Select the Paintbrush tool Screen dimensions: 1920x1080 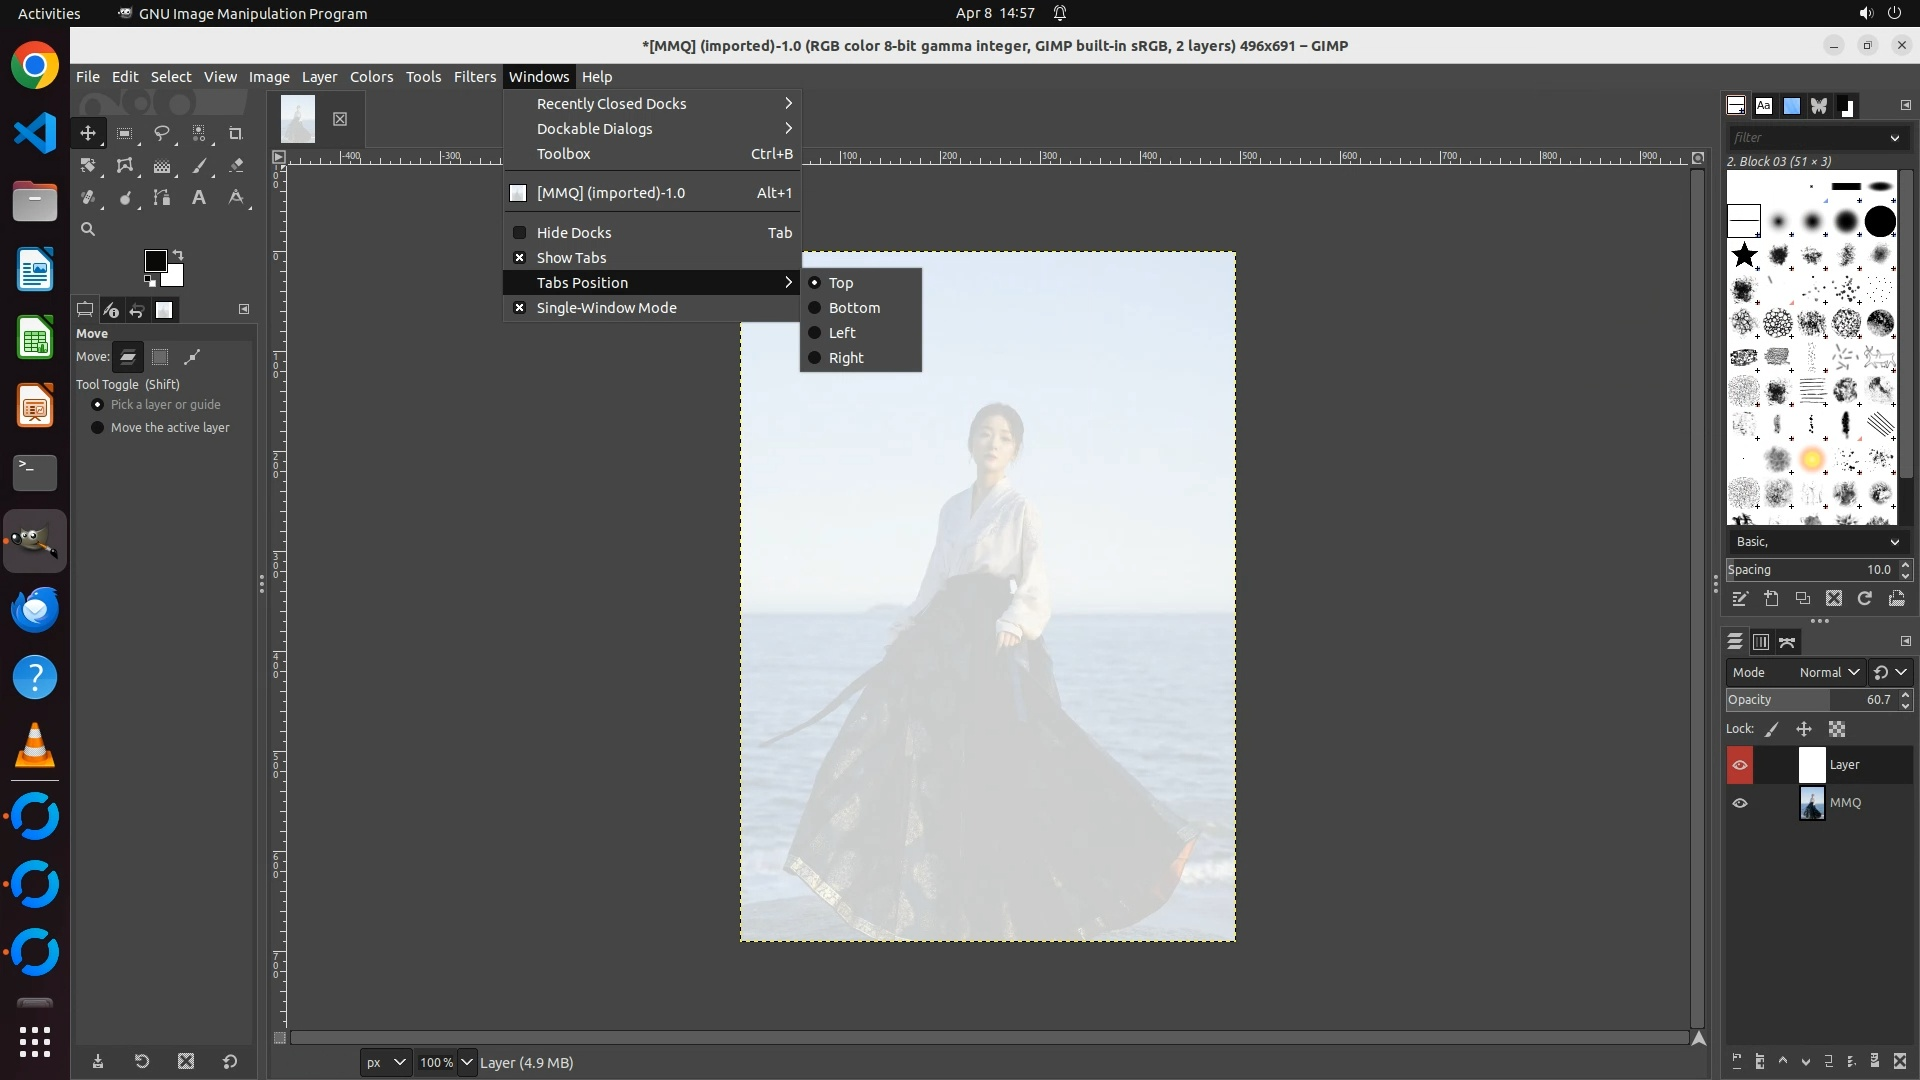click(x=199, y=166)
